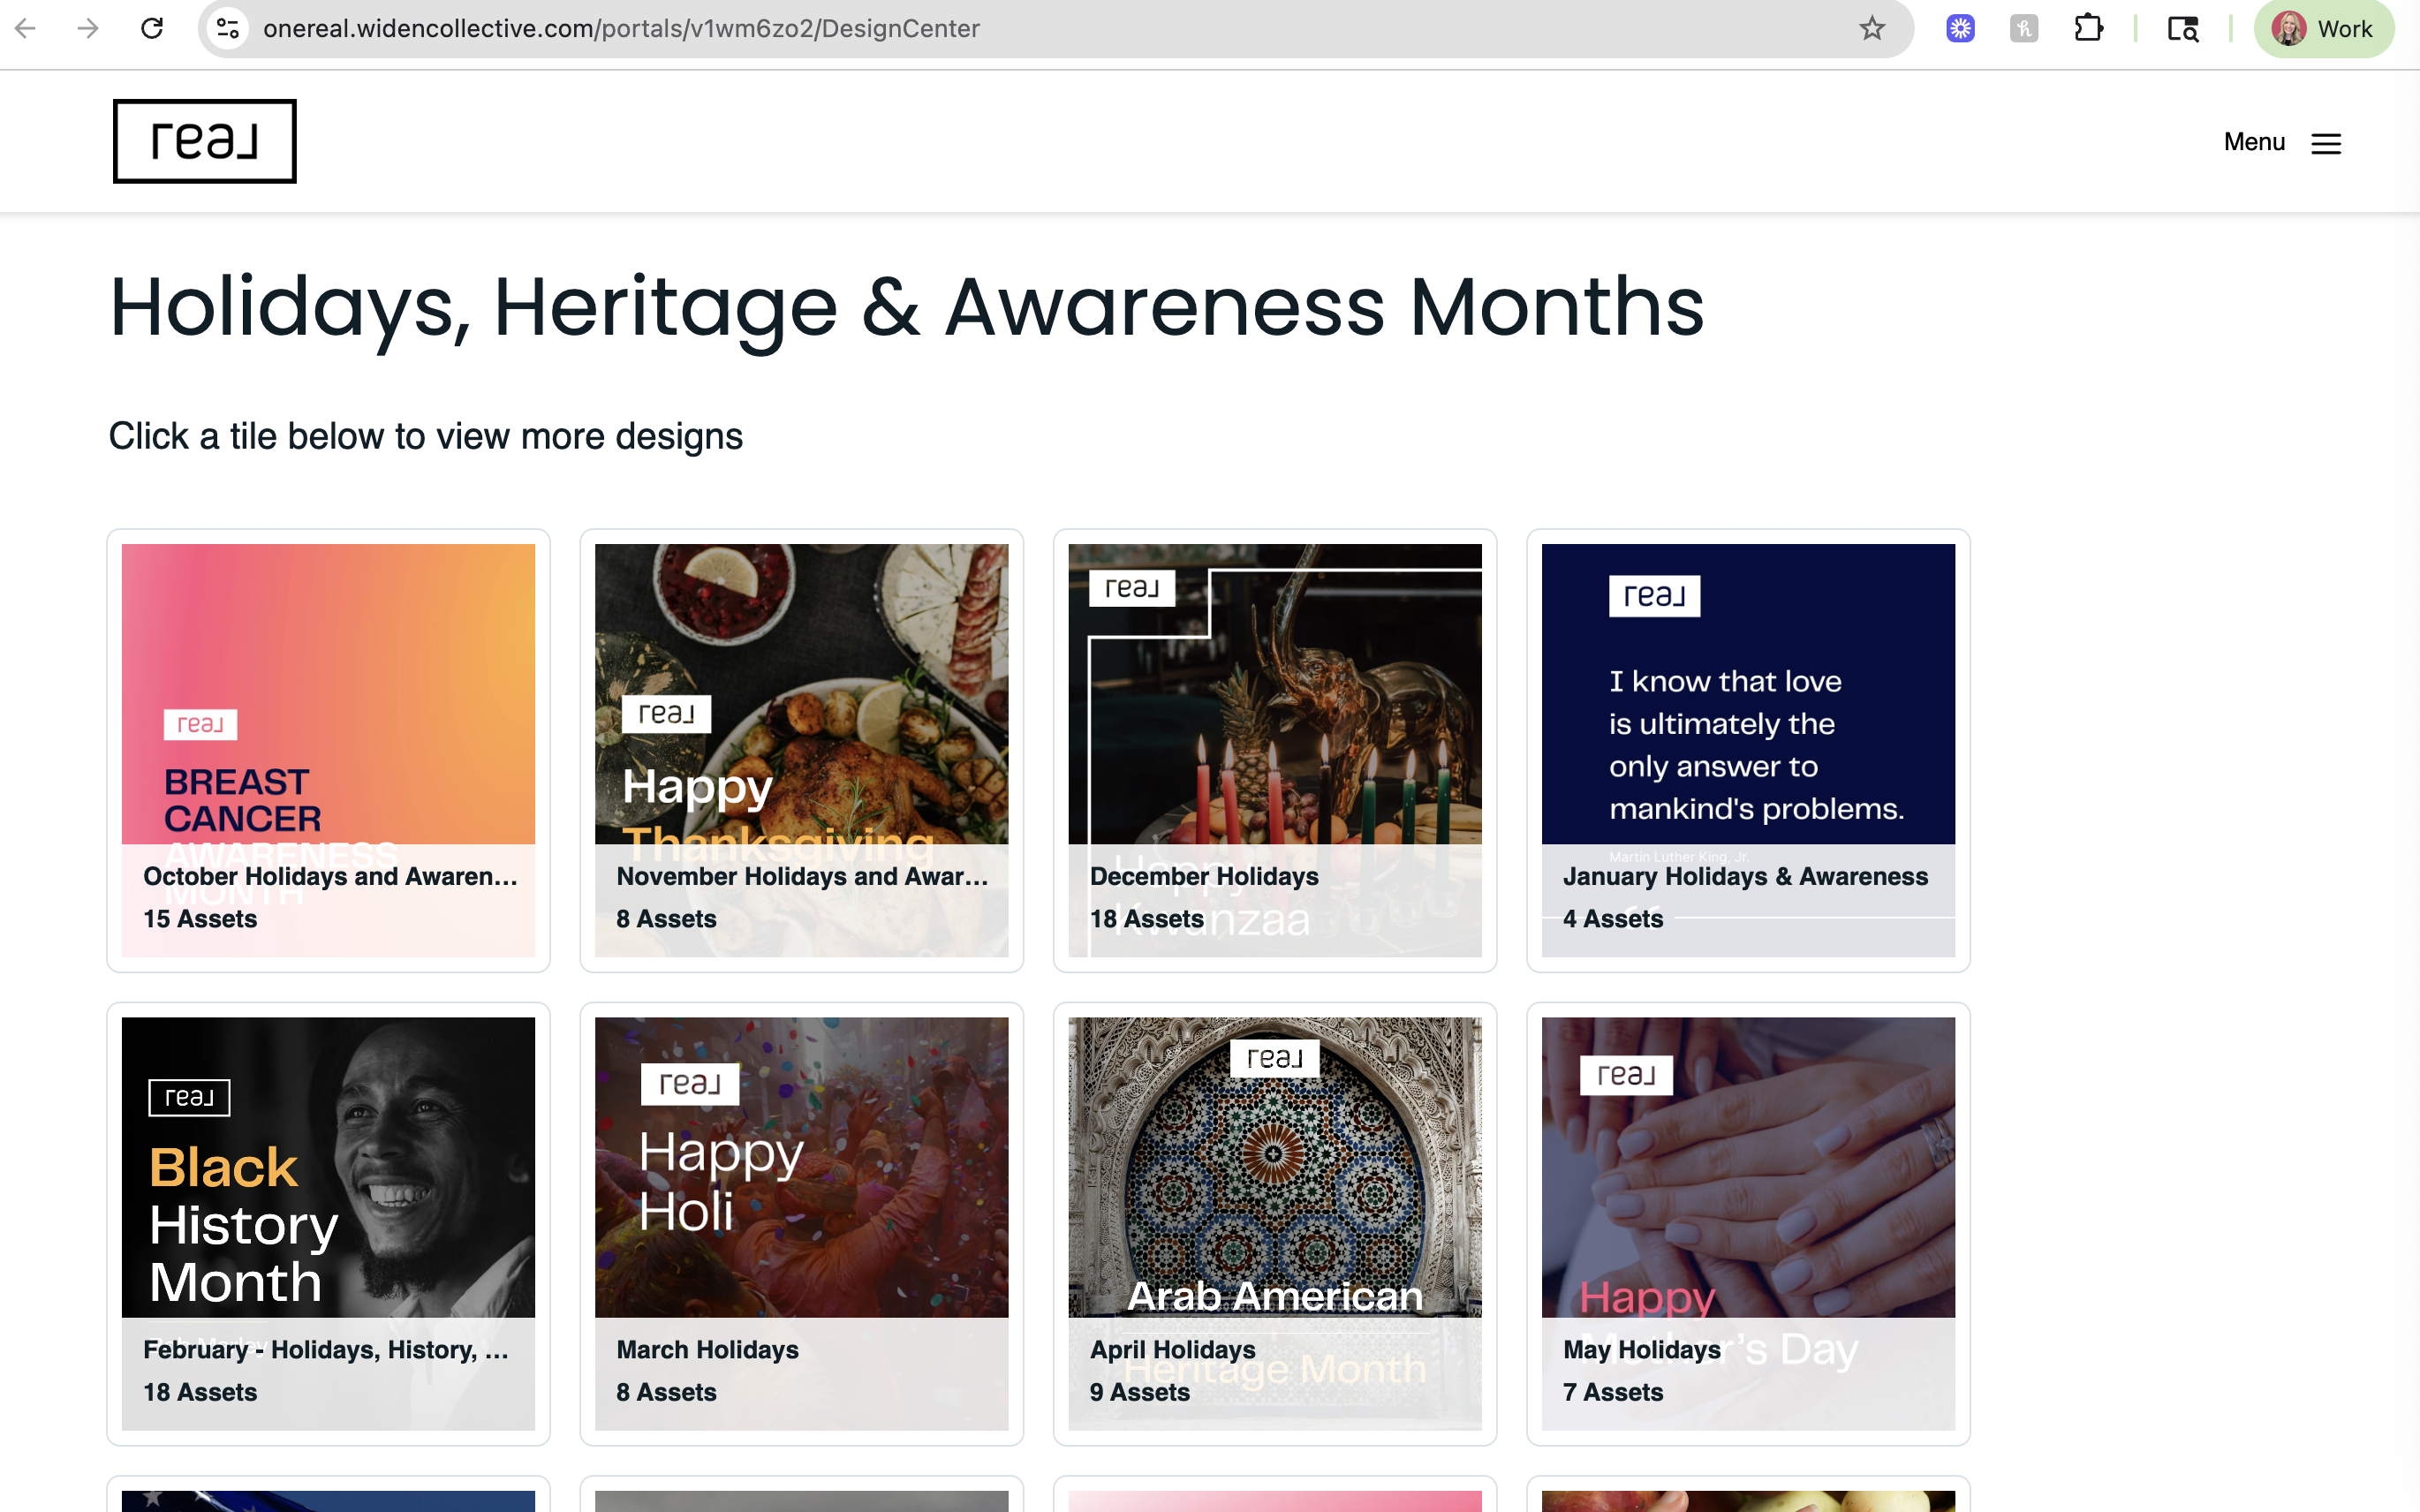
Task: Reload the page with refresh icon
Action: pyautogui.click(x=152, y=28)
